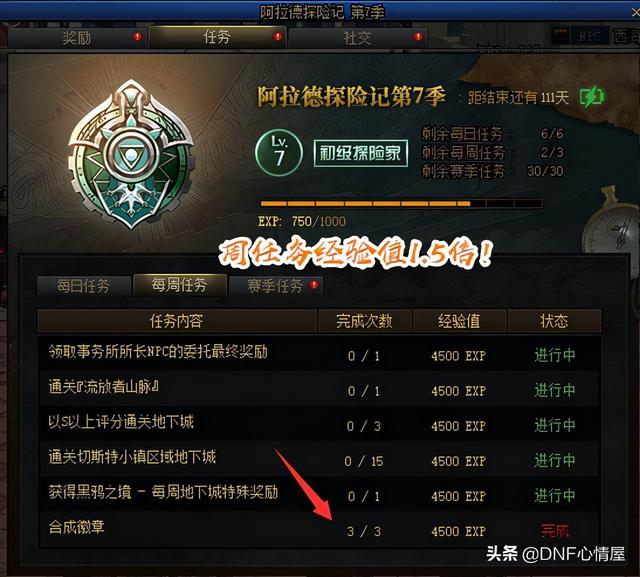This screenshot has width=640, height=577.
Task: Click the red alert dot on 社交 tab
Action: point(418,37)
